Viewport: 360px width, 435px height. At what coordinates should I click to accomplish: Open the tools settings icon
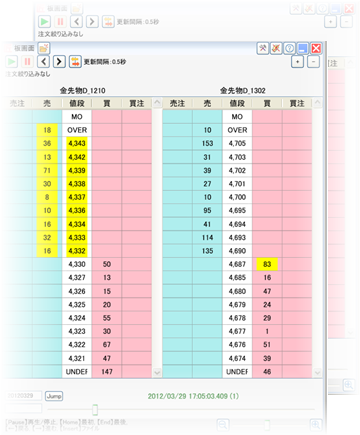263,49
